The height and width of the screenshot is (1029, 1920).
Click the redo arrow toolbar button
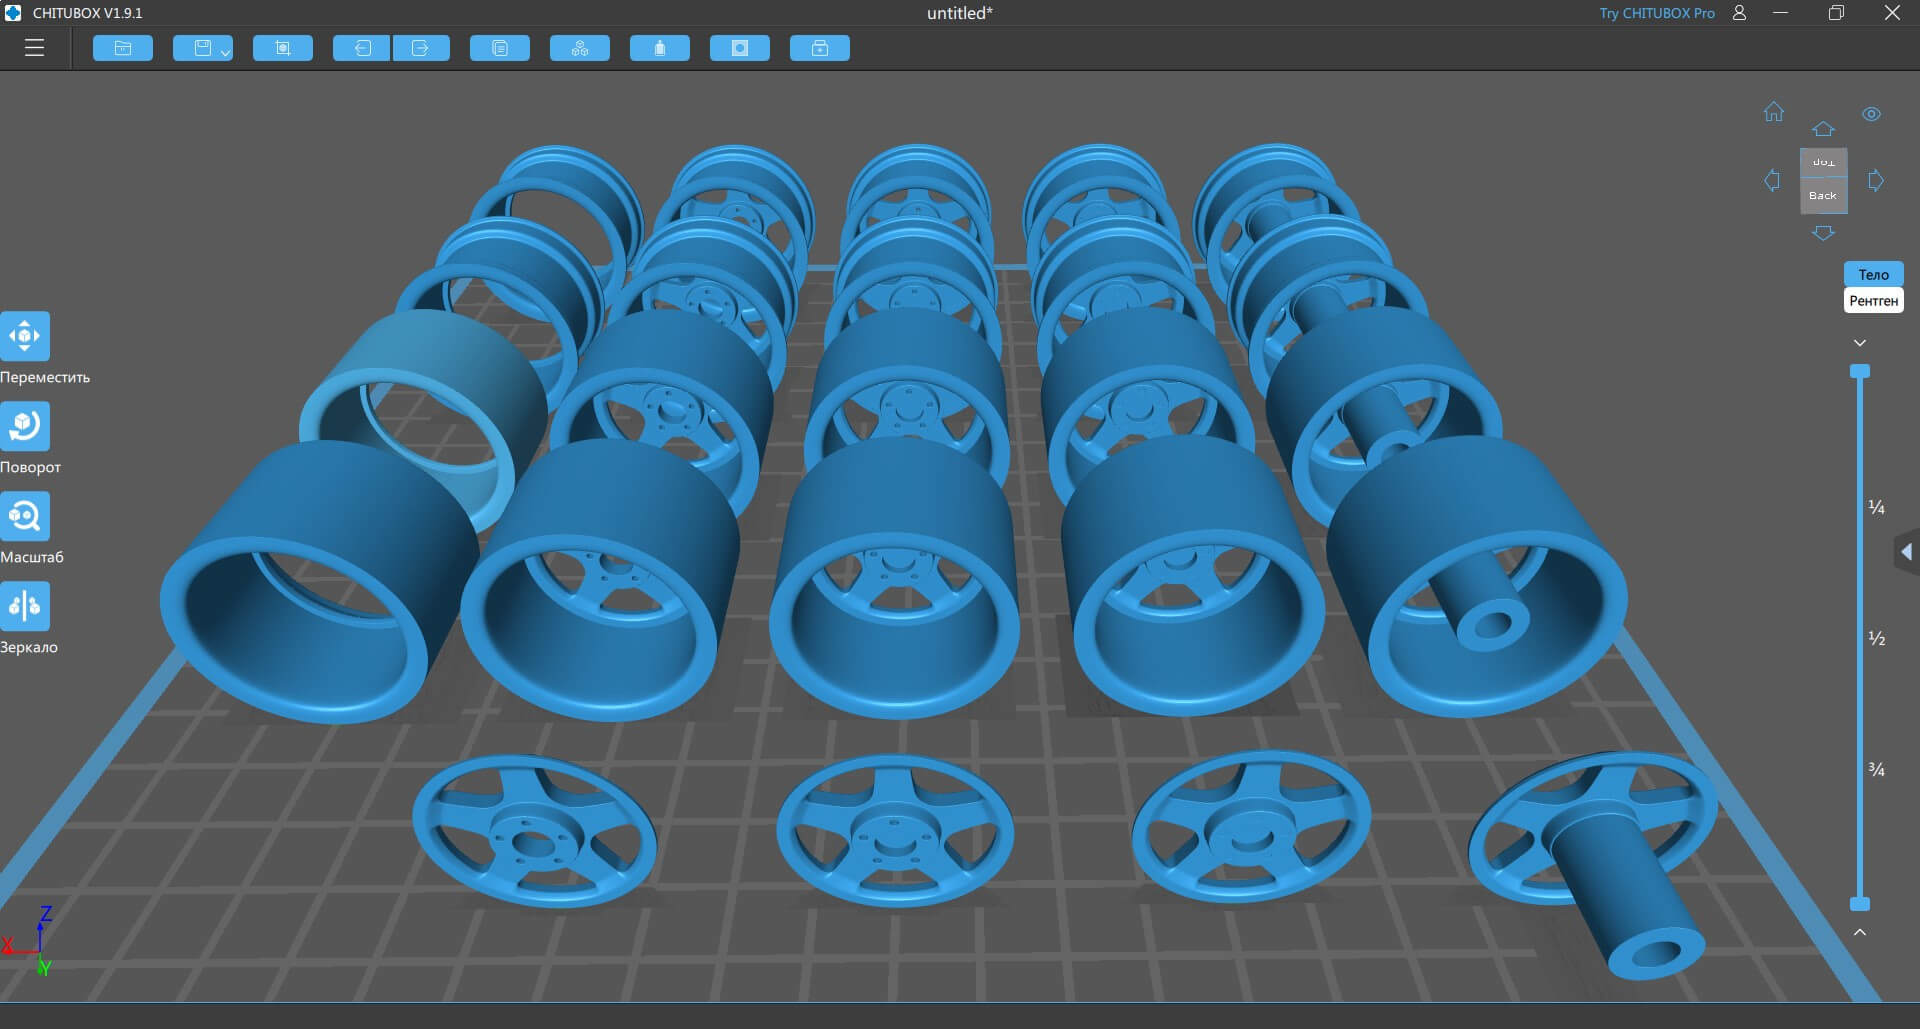tap(420, 48)
